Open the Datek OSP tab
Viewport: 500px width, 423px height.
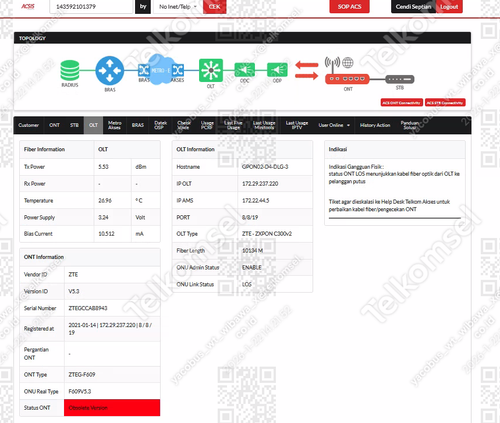click(x=160, y=125)
